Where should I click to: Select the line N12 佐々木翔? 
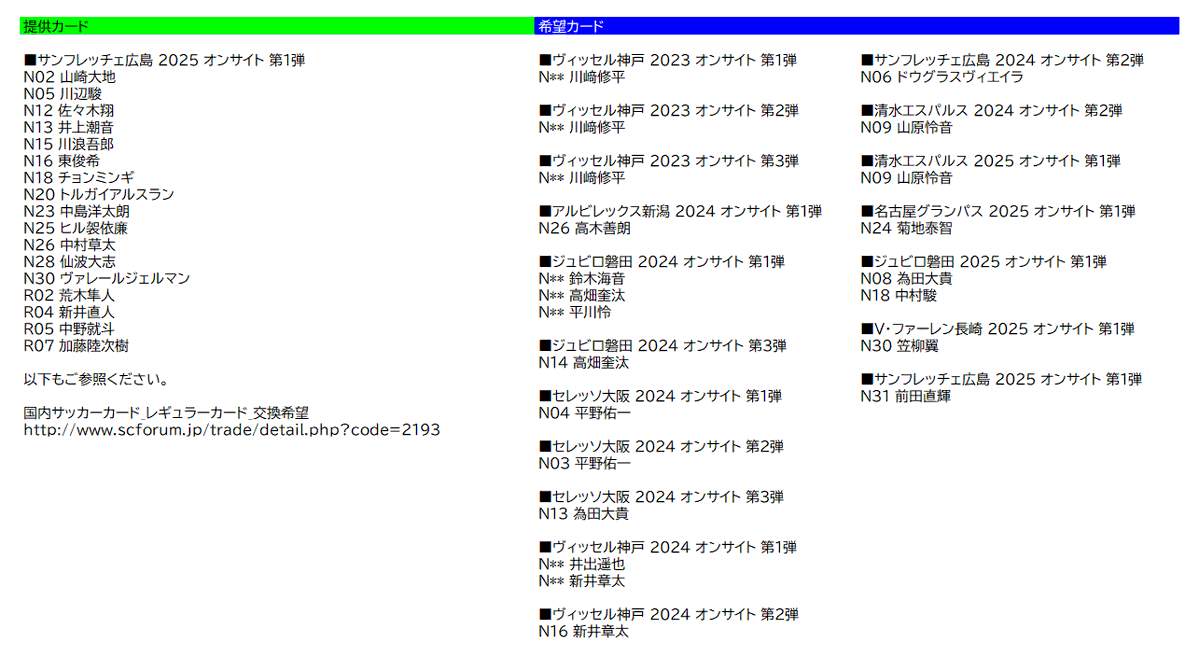[69, 111]
